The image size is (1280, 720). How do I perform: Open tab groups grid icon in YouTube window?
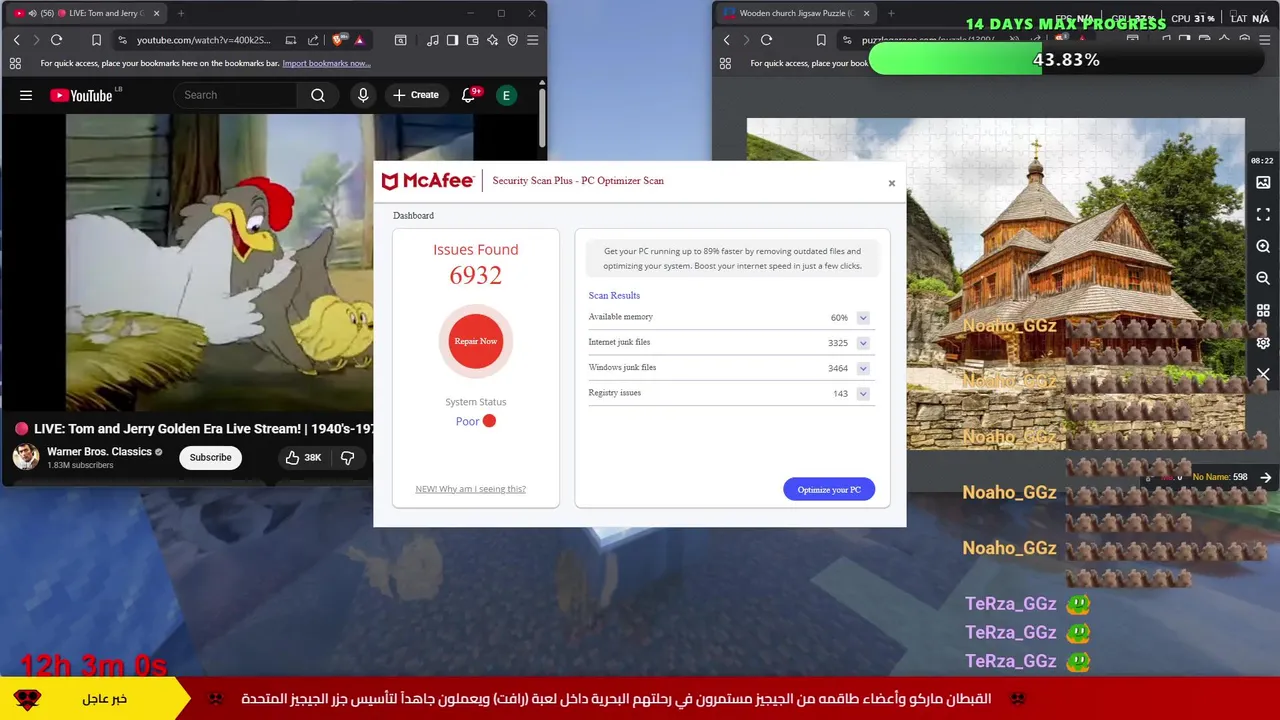[15, 63]
